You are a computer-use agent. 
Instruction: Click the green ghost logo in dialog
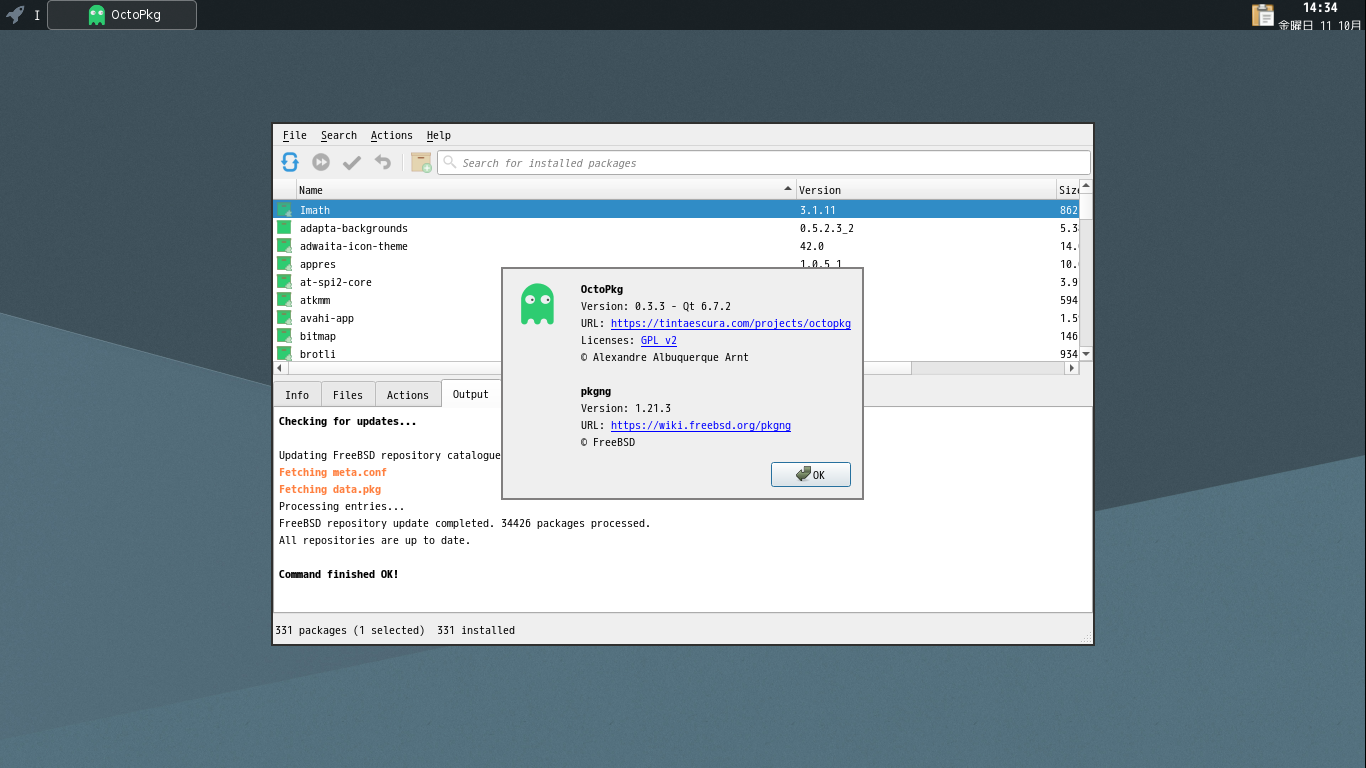click(x=537, y=304)
